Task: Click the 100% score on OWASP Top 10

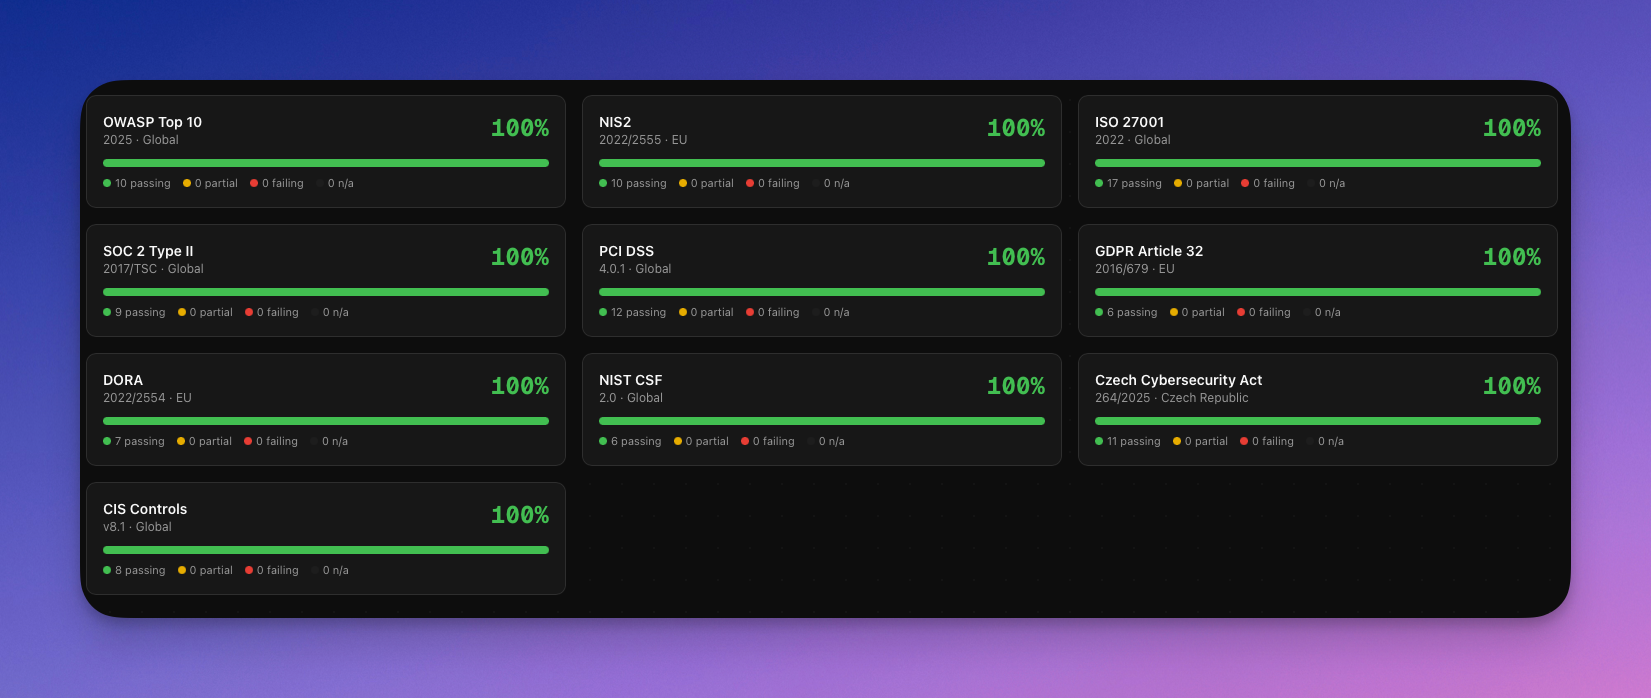Action: pyautogui.click(x=520, y=128)
